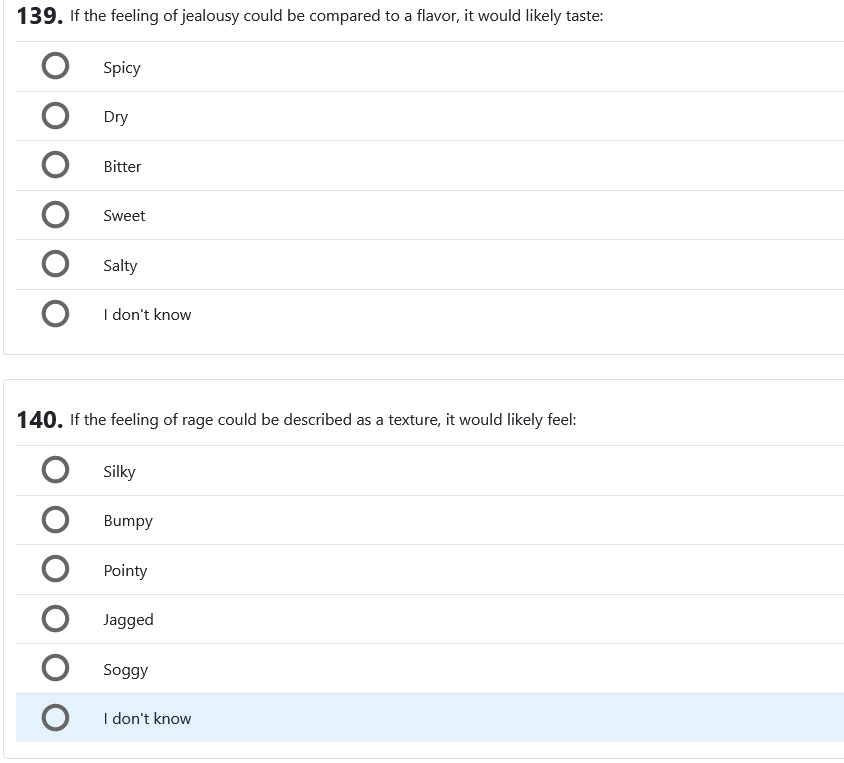Choose the Bumpy texture option
The image size is (844, 763).
(x=56, y=520)
